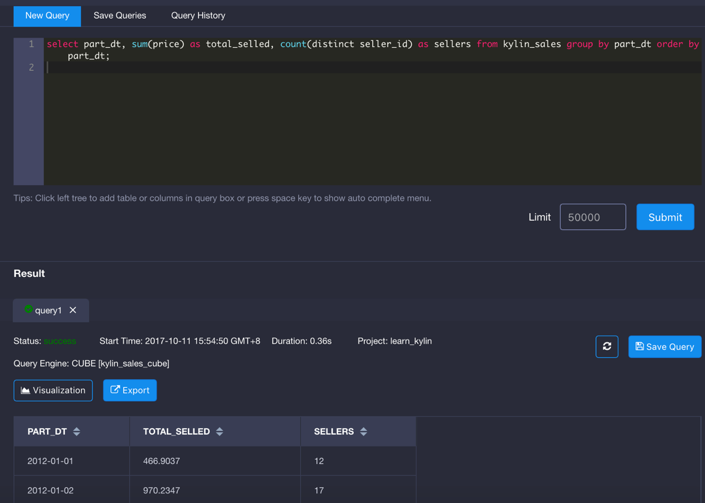Submit the SQL query
Viewport: 705px width, 503px height.
tap(665, 217)
